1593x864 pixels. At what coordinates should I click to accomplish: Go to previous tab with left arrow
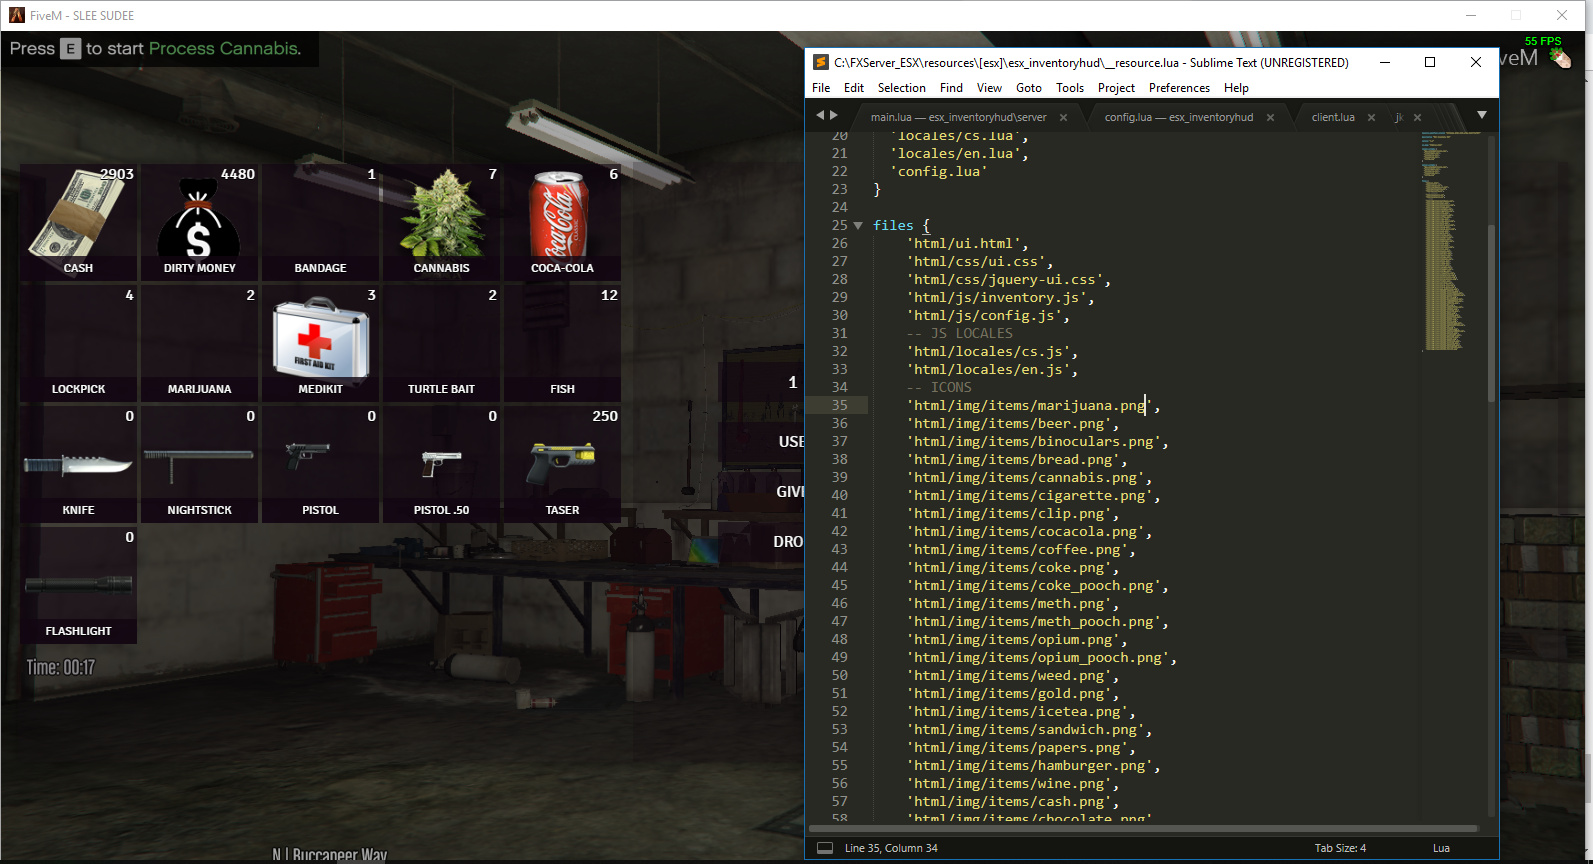[820, 115]
